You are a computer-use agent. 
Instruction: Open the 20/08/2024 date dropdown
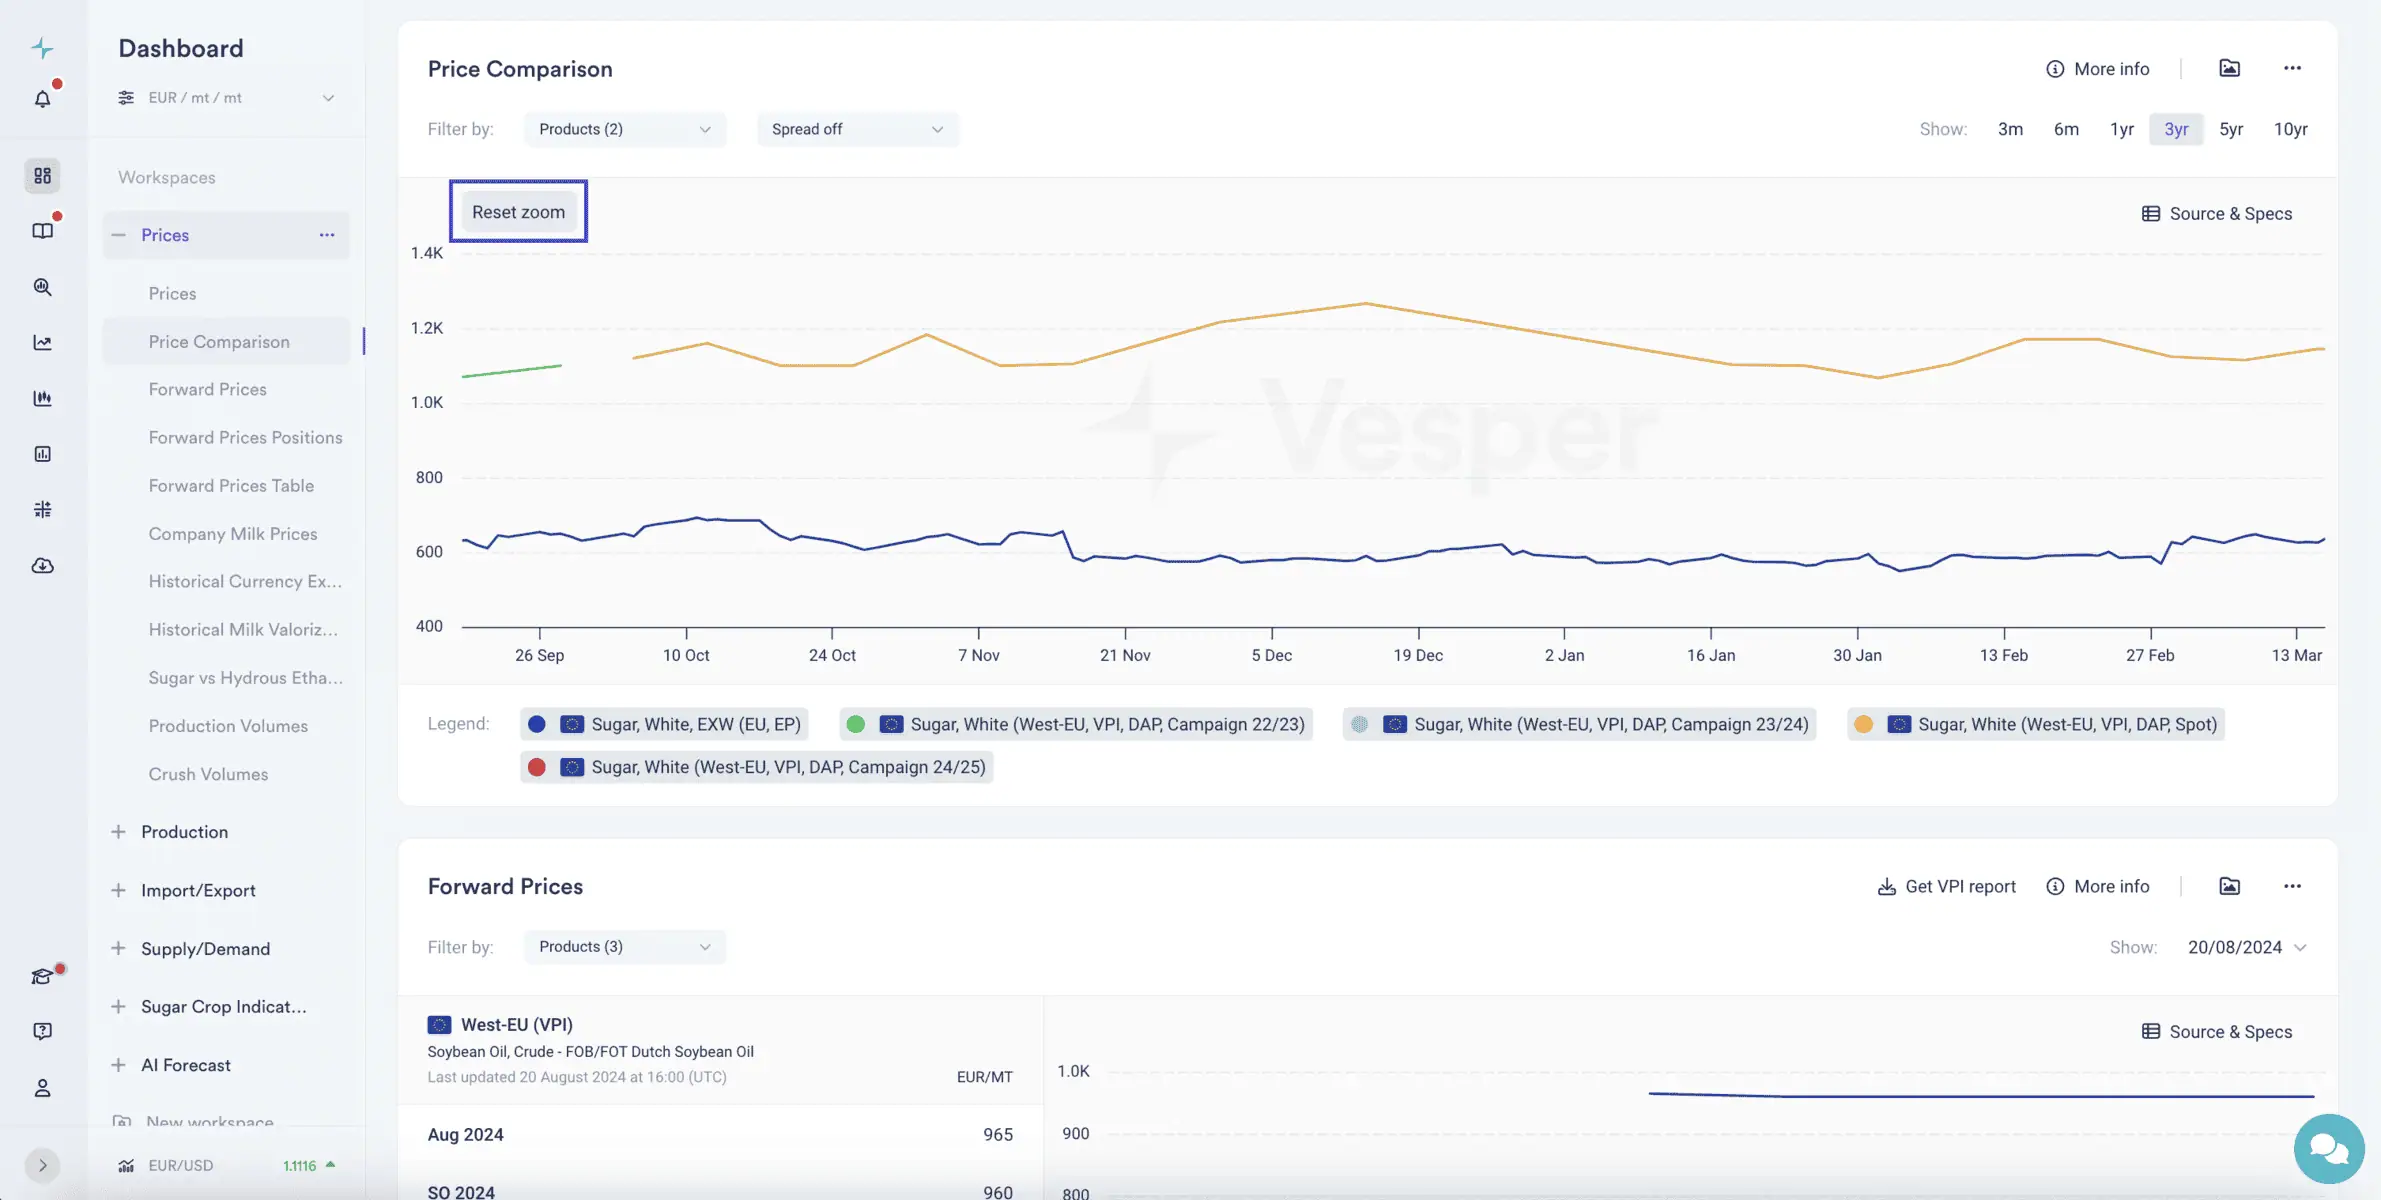click(2247, 947)
